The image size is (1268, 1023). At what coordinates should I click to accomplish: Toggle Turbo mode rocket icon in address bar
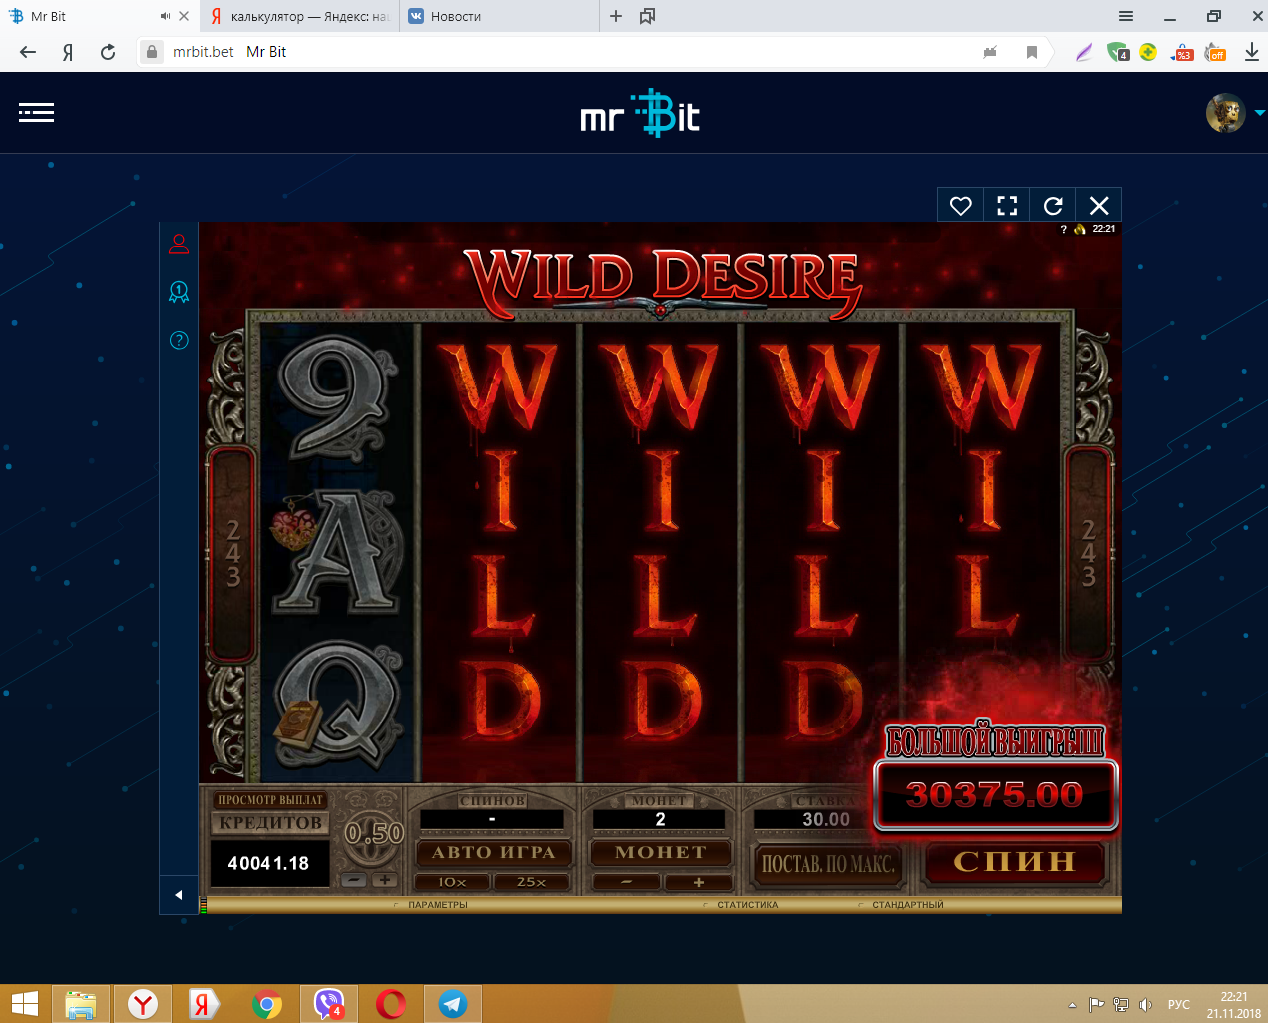click(990, 52)
